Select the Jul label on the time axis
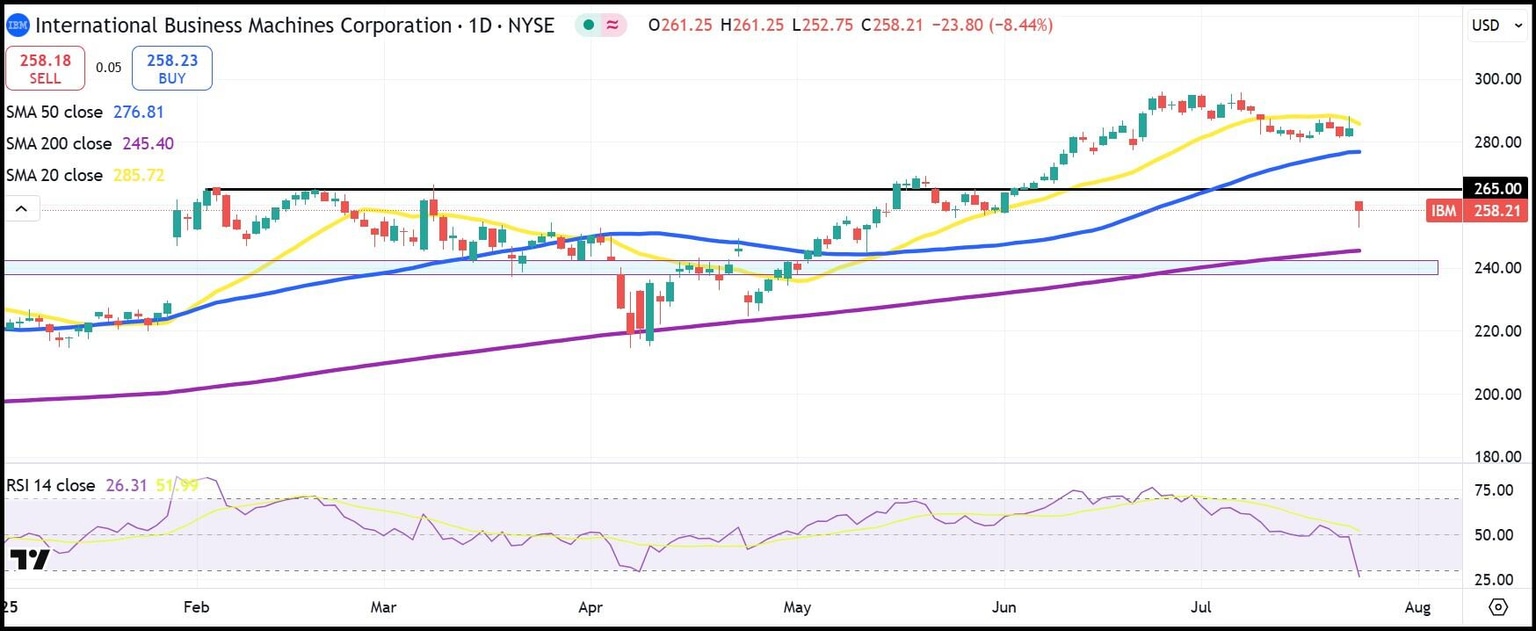 click(x=1199, y=607)
